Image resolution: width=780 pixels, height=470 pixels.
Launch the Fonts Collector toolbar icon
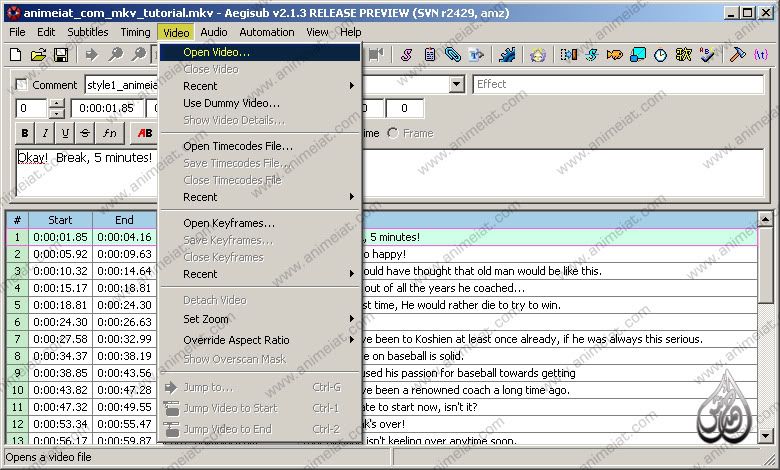coord(476,55)
